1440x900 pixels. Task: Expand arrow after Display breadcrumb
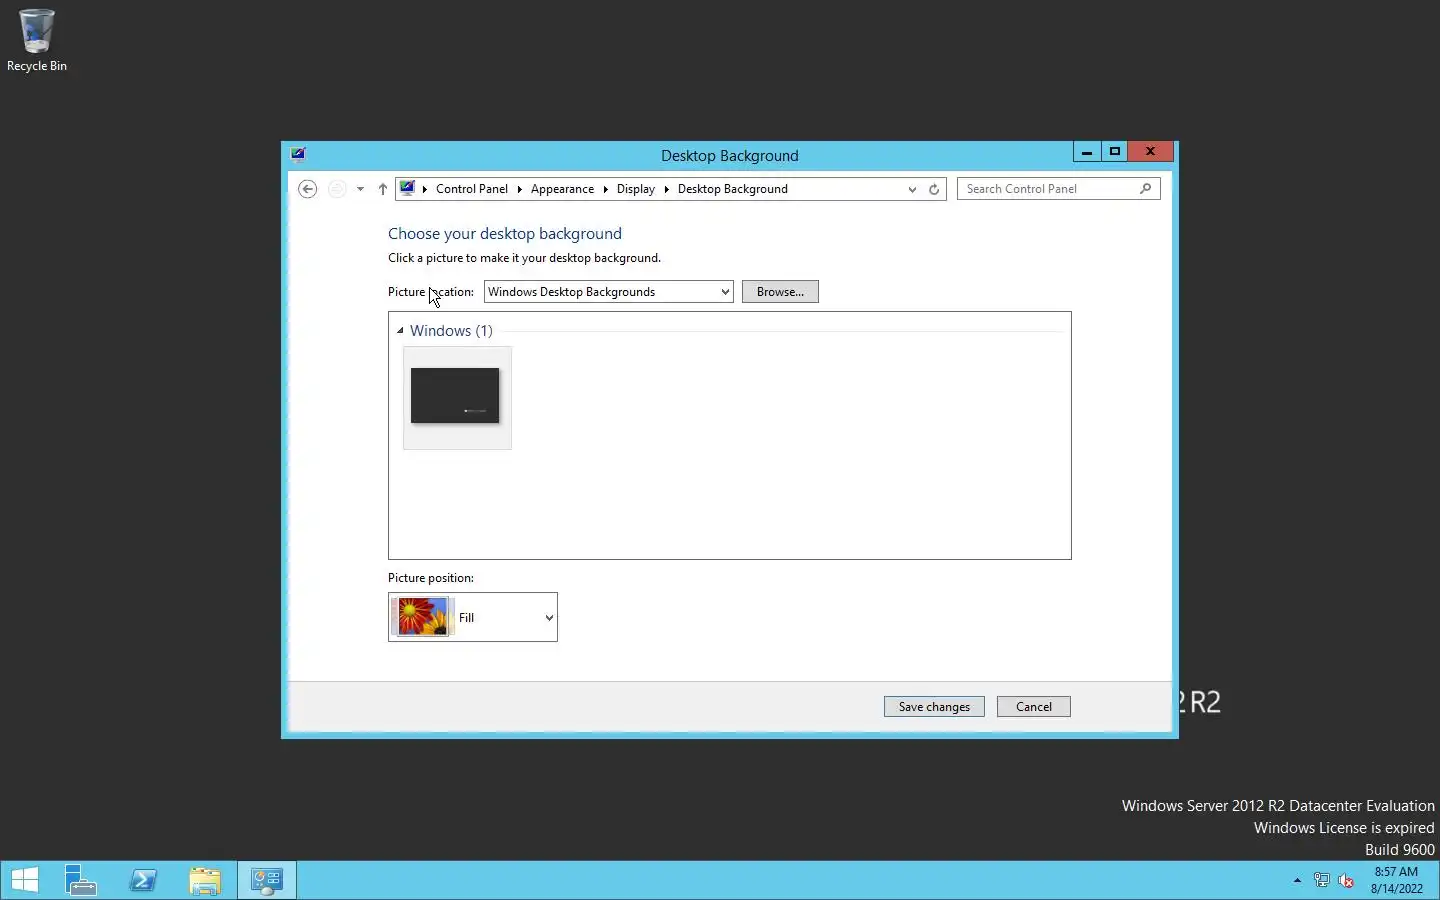(x=667, y=189)
